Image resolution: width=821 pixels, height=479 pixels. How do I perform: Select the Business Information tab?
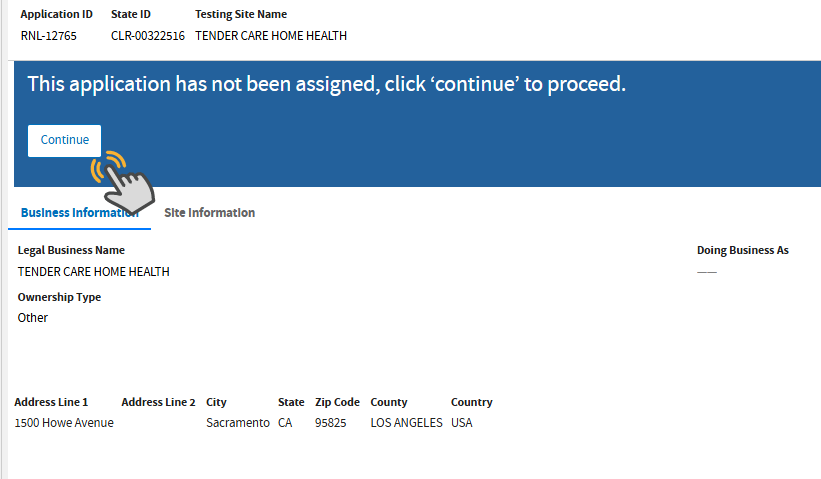pyautogui.click(x=79, y=213)
